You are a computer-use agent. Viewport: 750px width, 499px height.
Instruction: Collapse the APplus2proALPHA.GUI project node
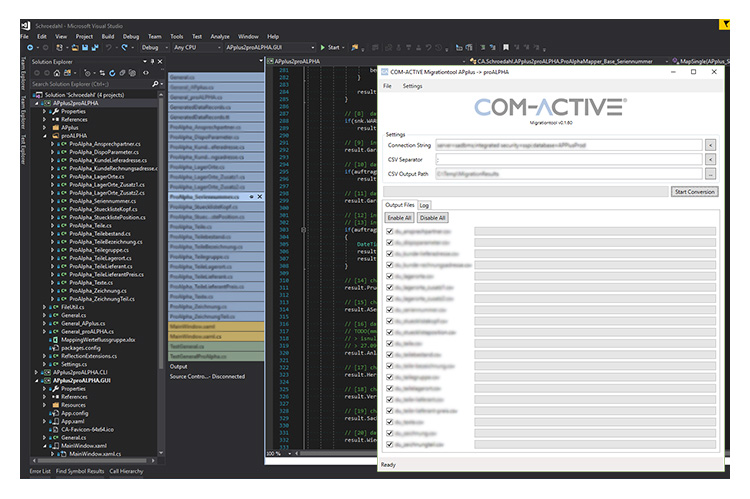click(36, 380)
